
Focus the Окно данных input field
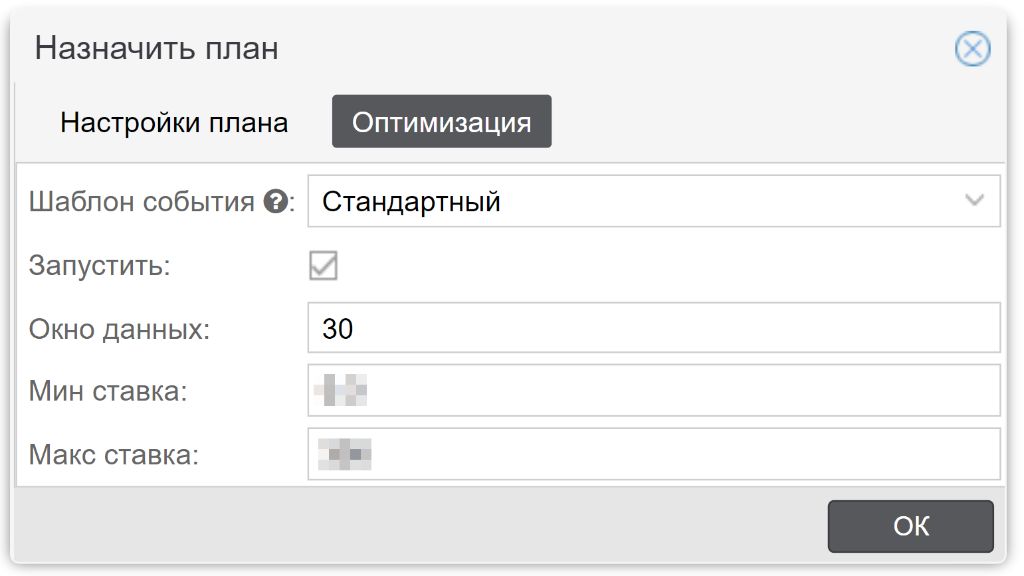[x=654, y=328]
